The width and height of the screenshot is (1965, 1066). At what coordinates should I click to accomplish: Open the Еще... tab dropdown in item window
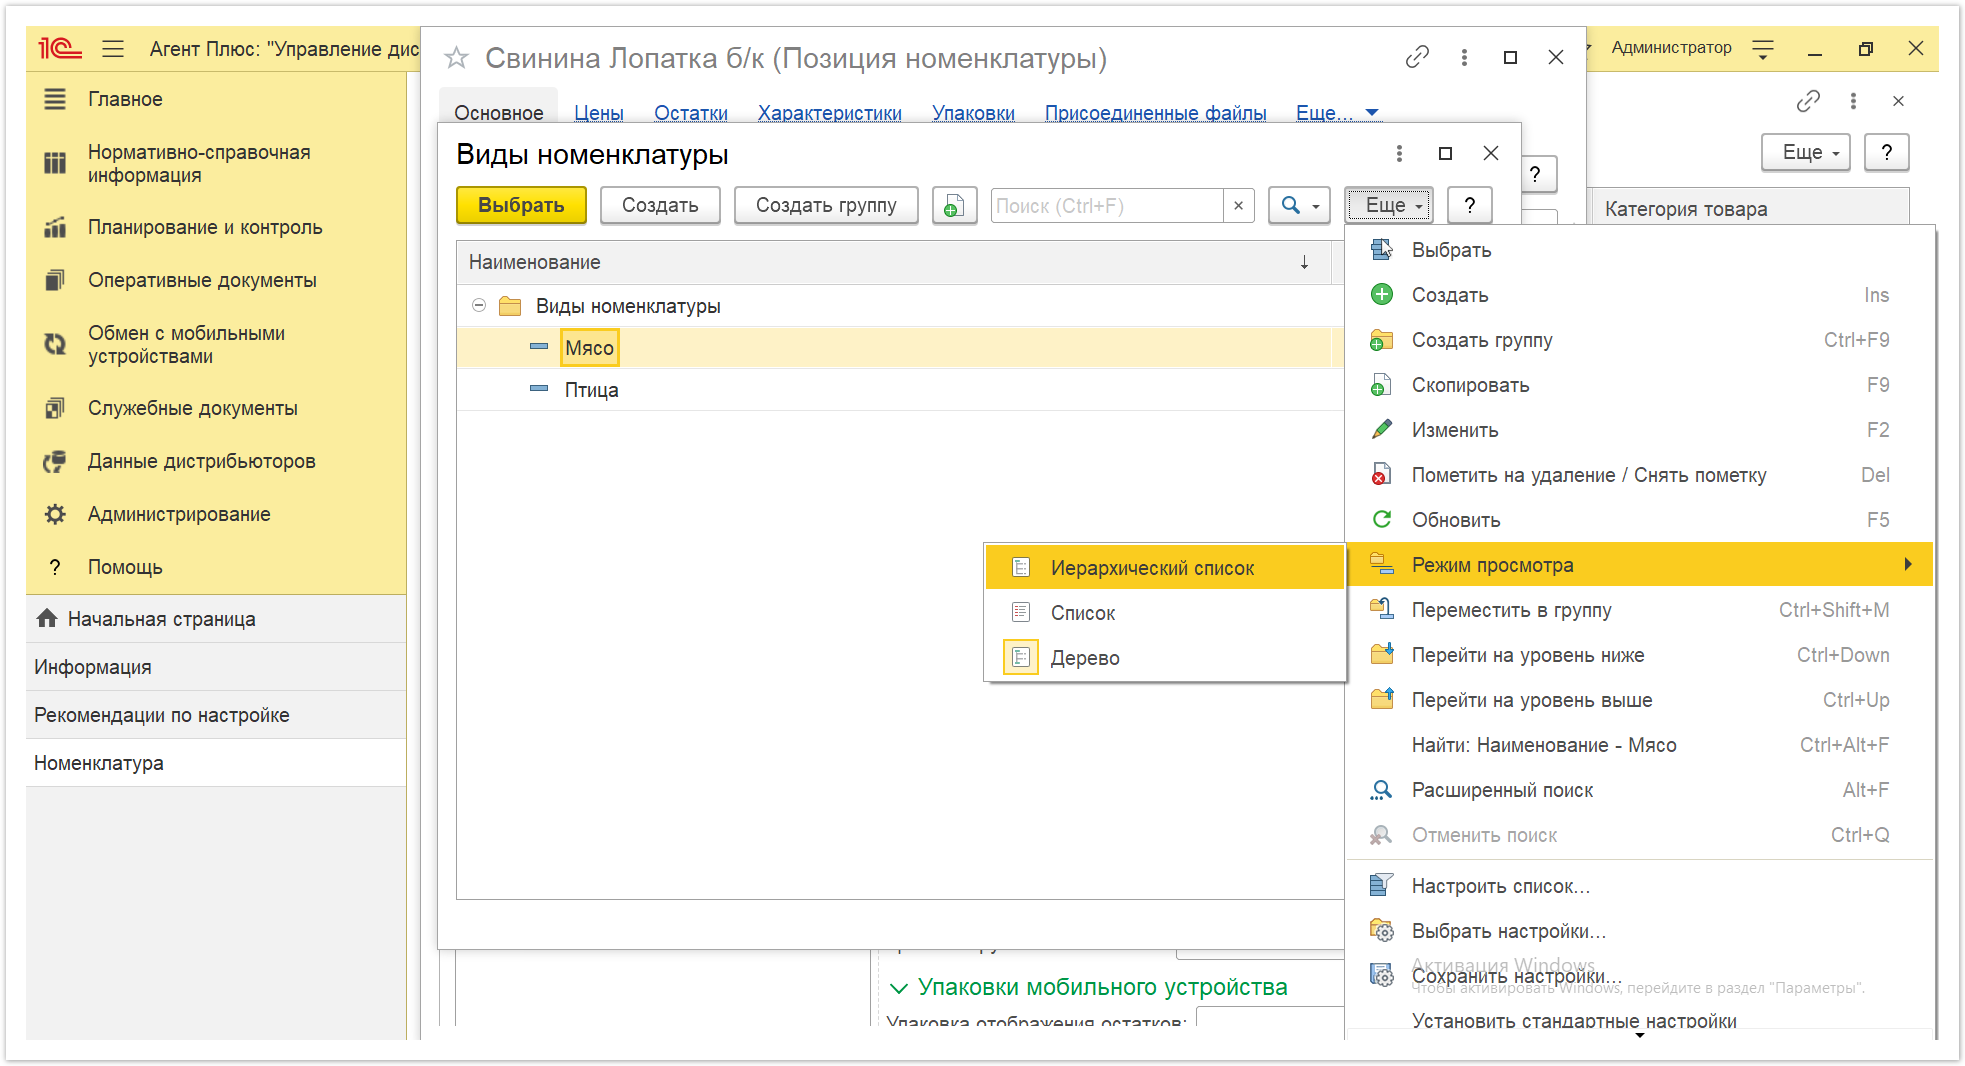click(x=1337, y=113)
